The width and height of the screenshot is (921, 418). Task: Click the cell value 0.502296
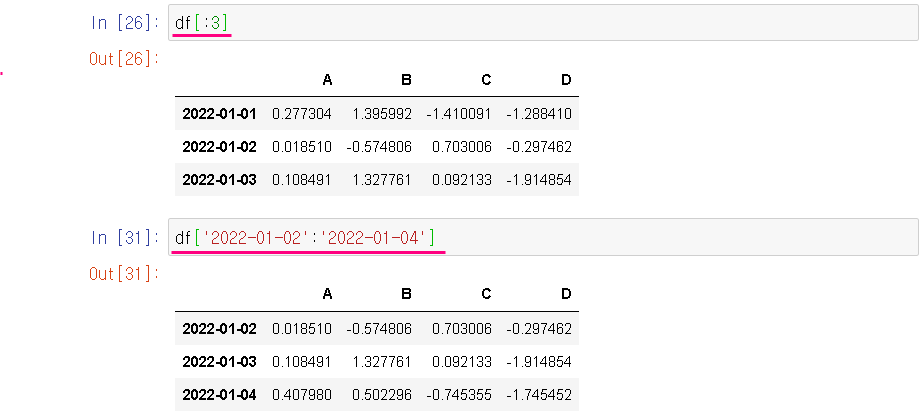coord(382,395)
